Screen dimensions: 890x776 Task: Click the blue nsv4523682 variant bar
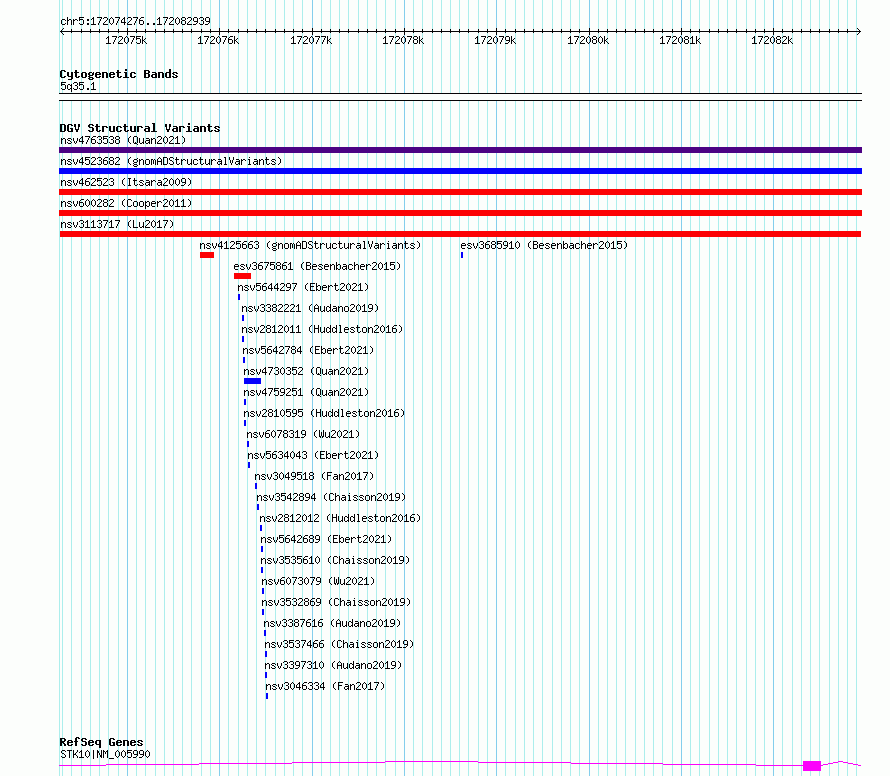pyautogui.click(x=460, y=171)
